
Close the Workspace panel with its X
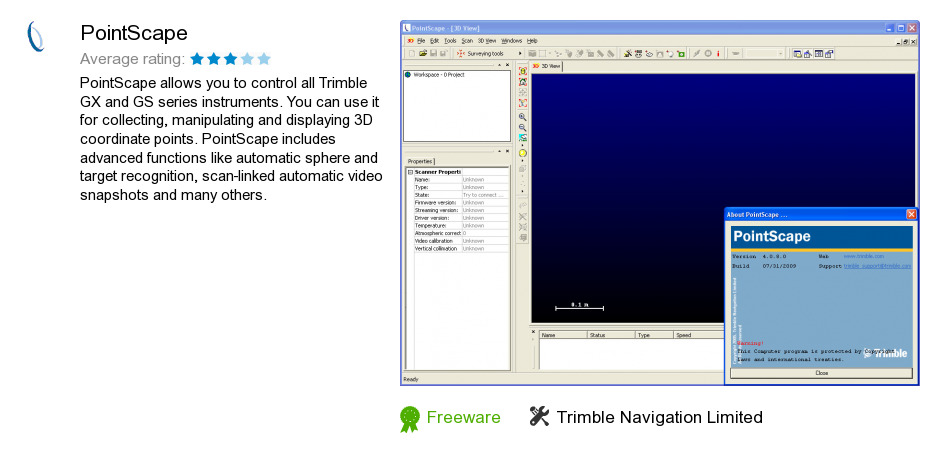point(507,65)
